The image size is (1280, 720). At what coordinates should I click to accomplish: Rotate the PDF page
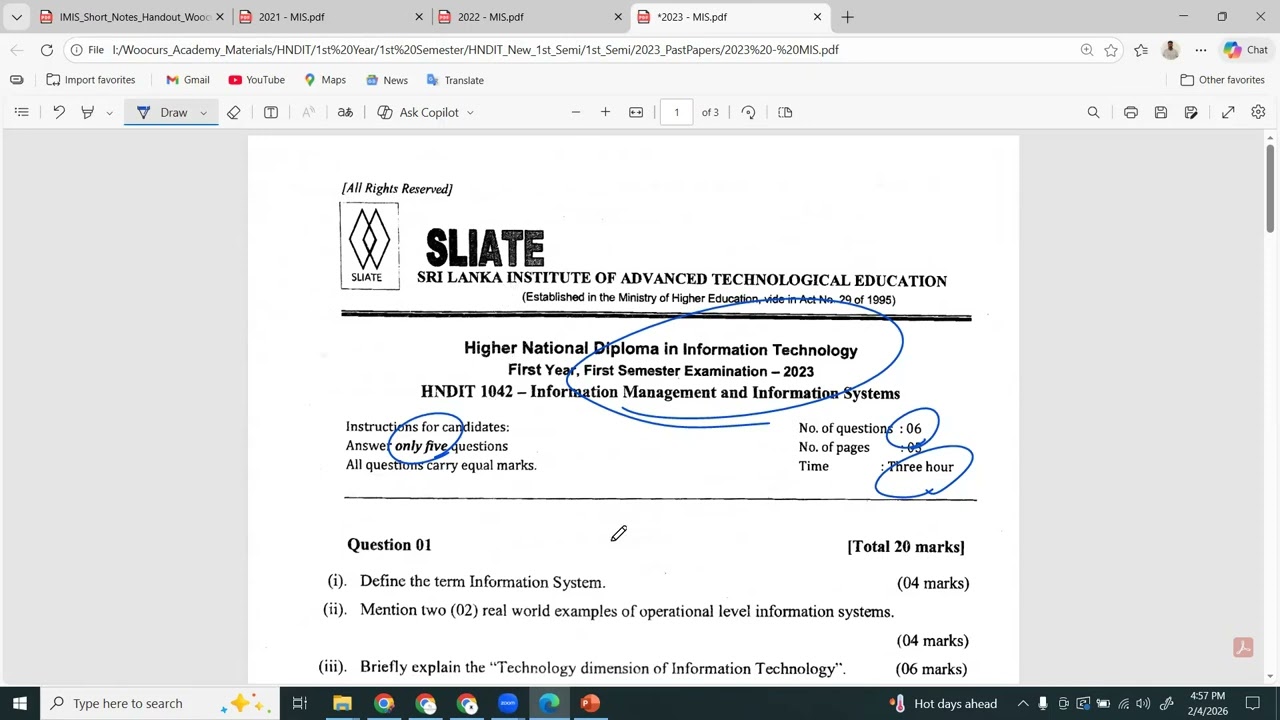pyautogui.click(x=748, y=112)
